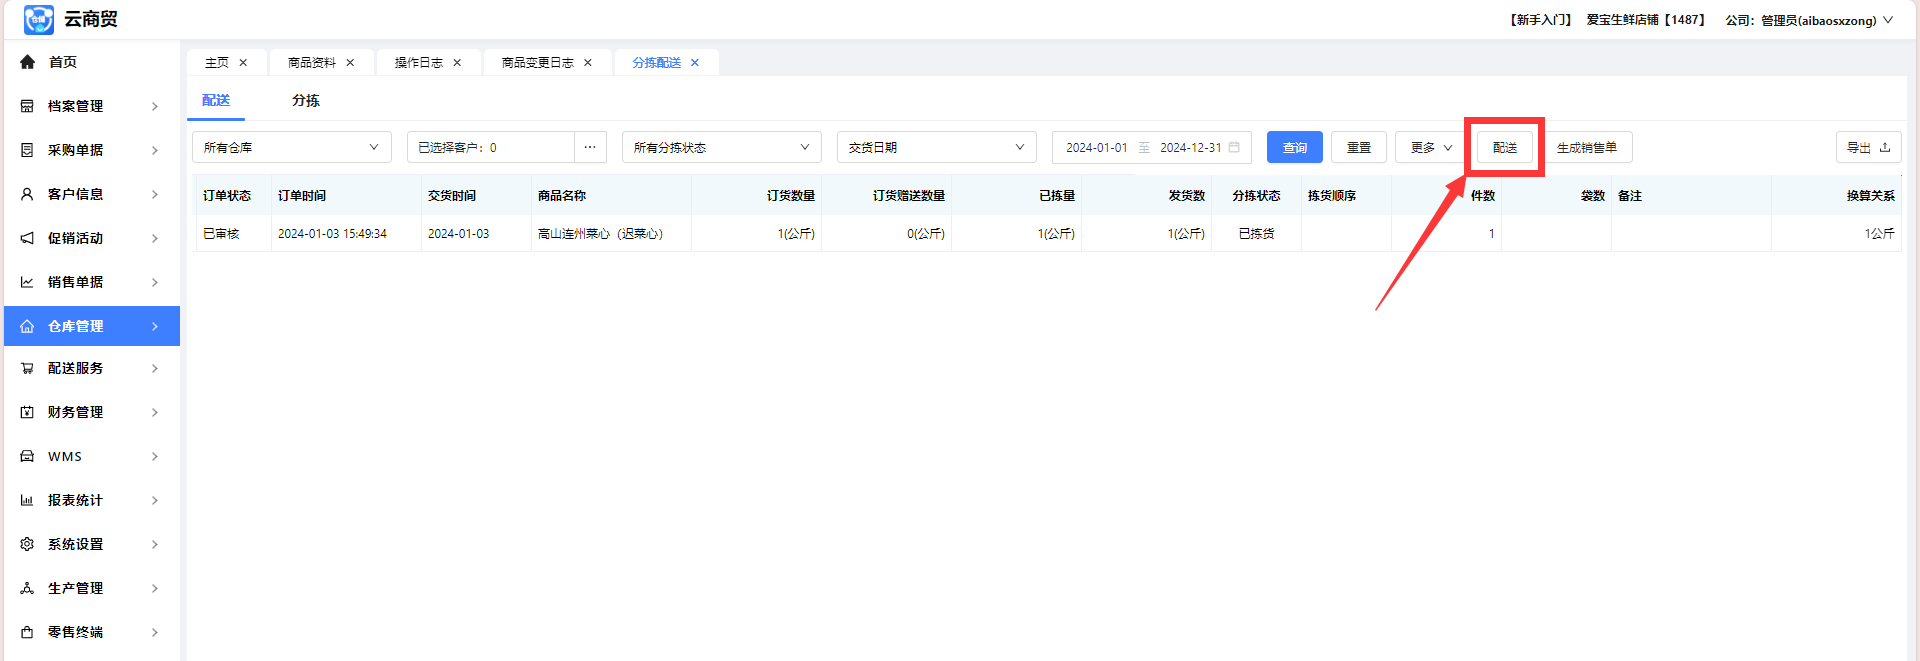Close the 商品变更日志 tab
Screen dimensions: 1920x661
click(x=588, y=63)
